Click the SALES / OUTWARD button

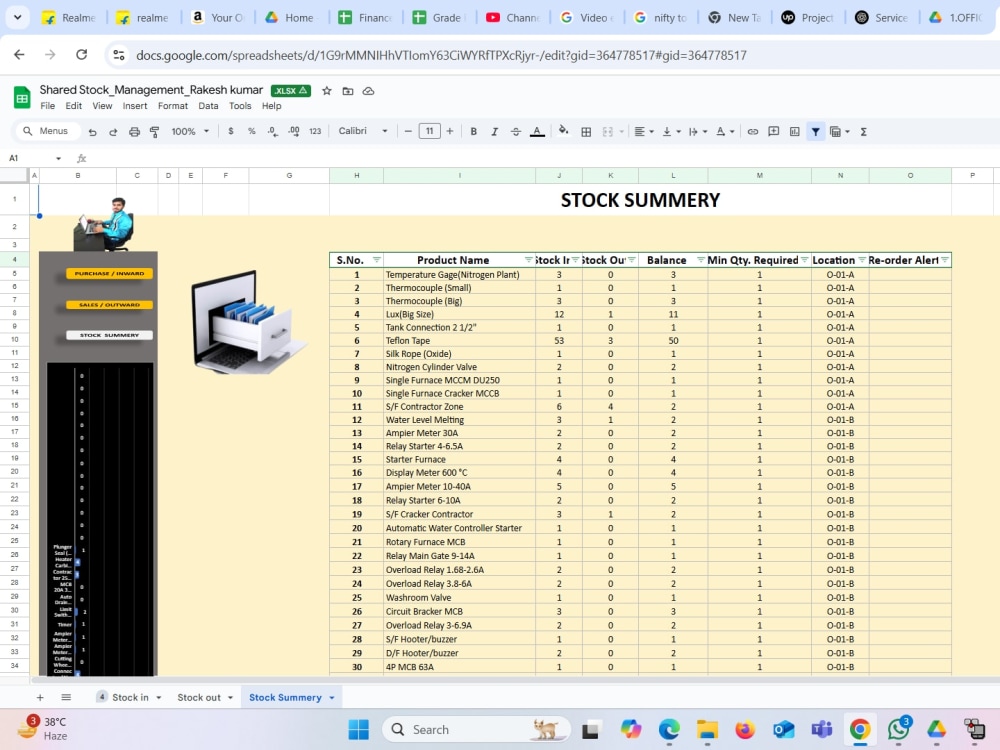coord(109,305)
